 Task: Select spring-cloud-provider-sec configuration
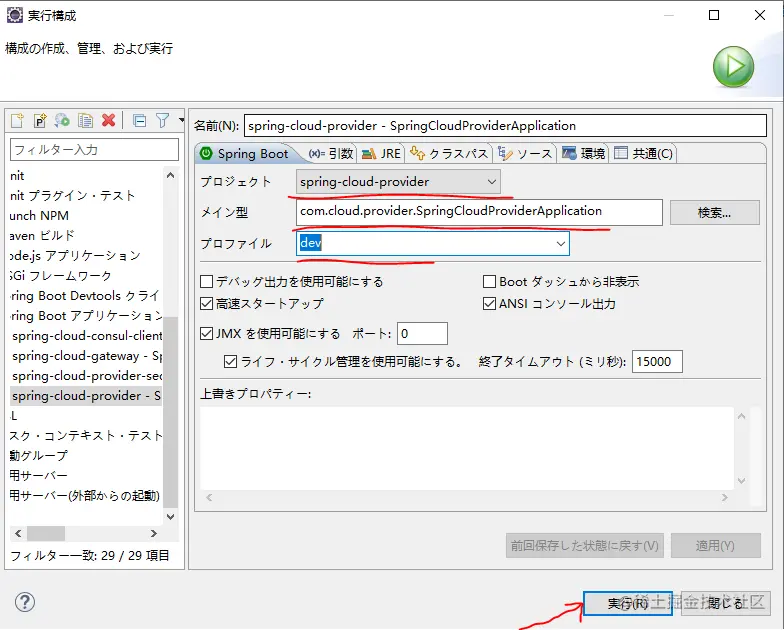click(x=86, y=376)
